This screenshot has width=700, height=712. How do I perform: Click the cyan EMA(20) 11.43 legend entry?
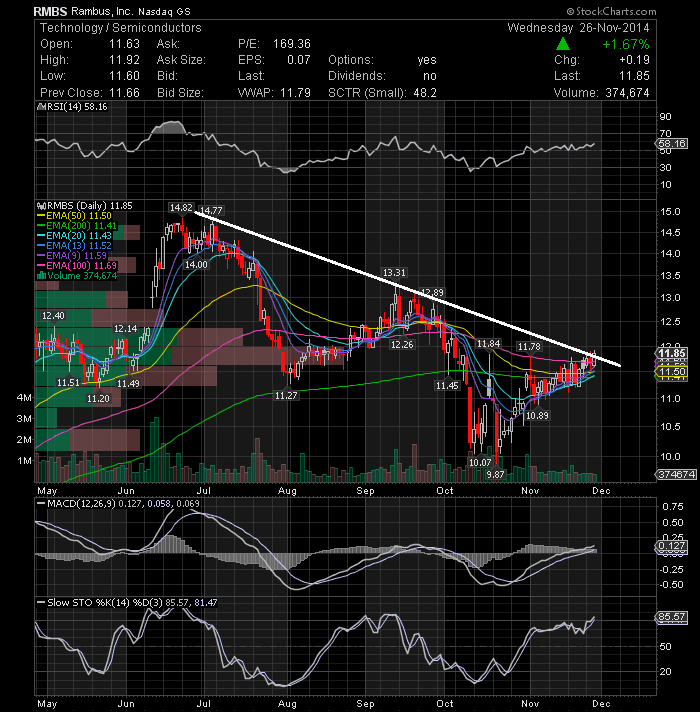74,236
